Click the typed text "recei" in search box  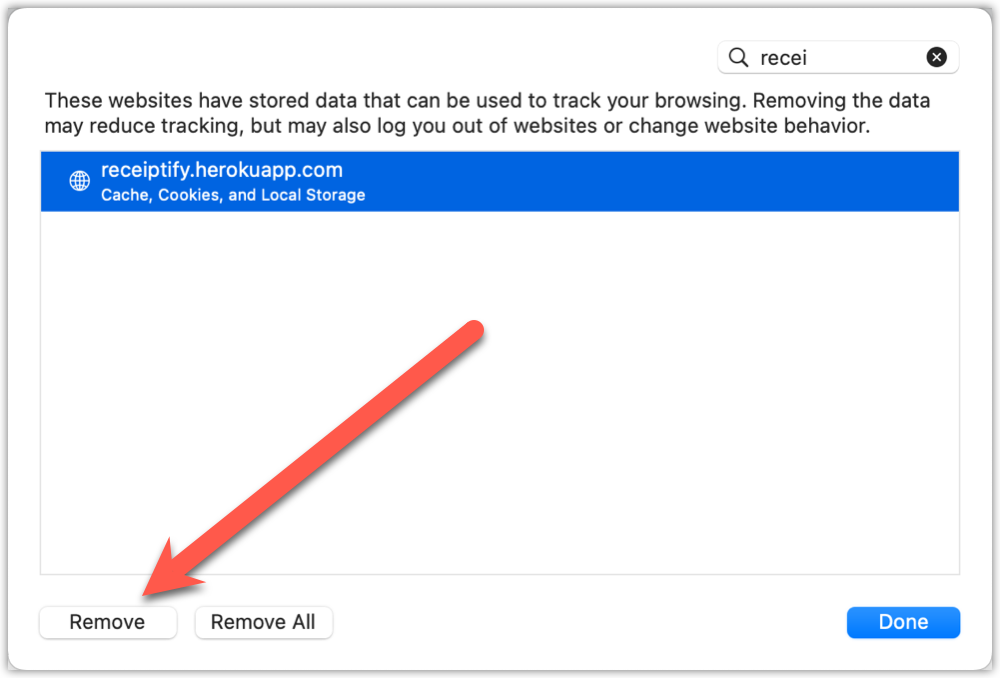point(783,58)
